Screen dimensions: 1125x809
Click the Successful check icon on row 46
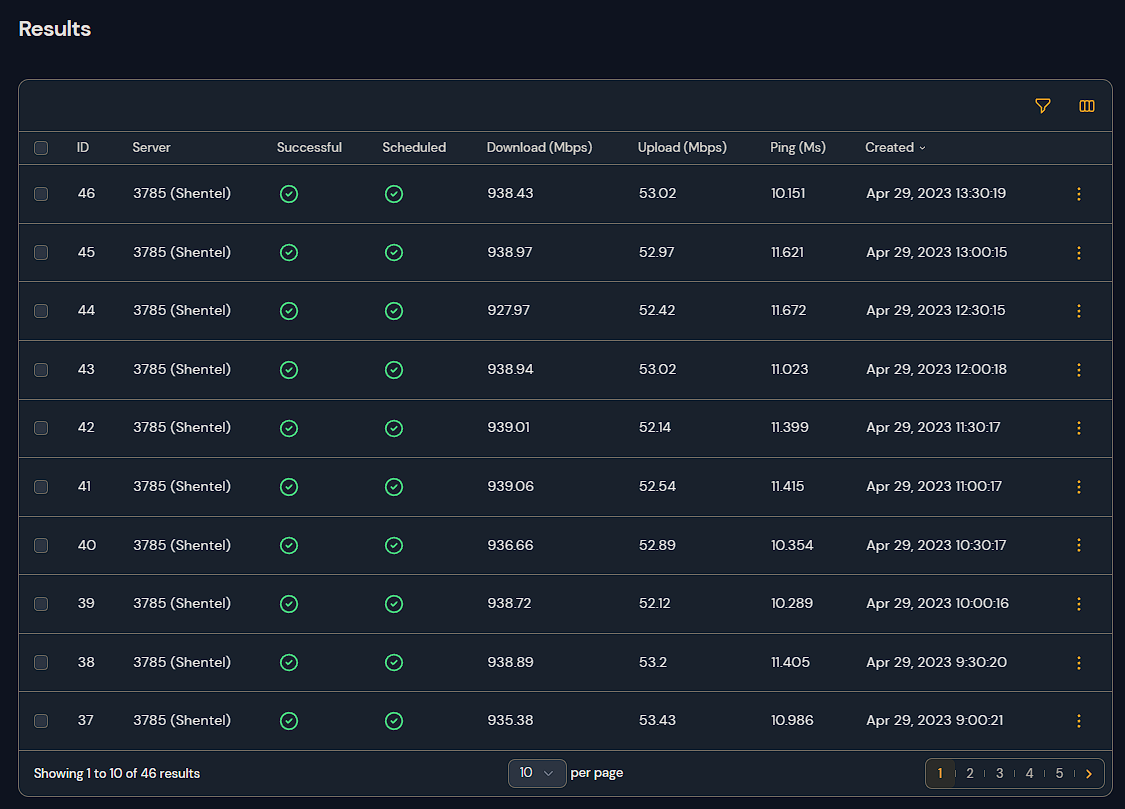click(x=289, y=194)
